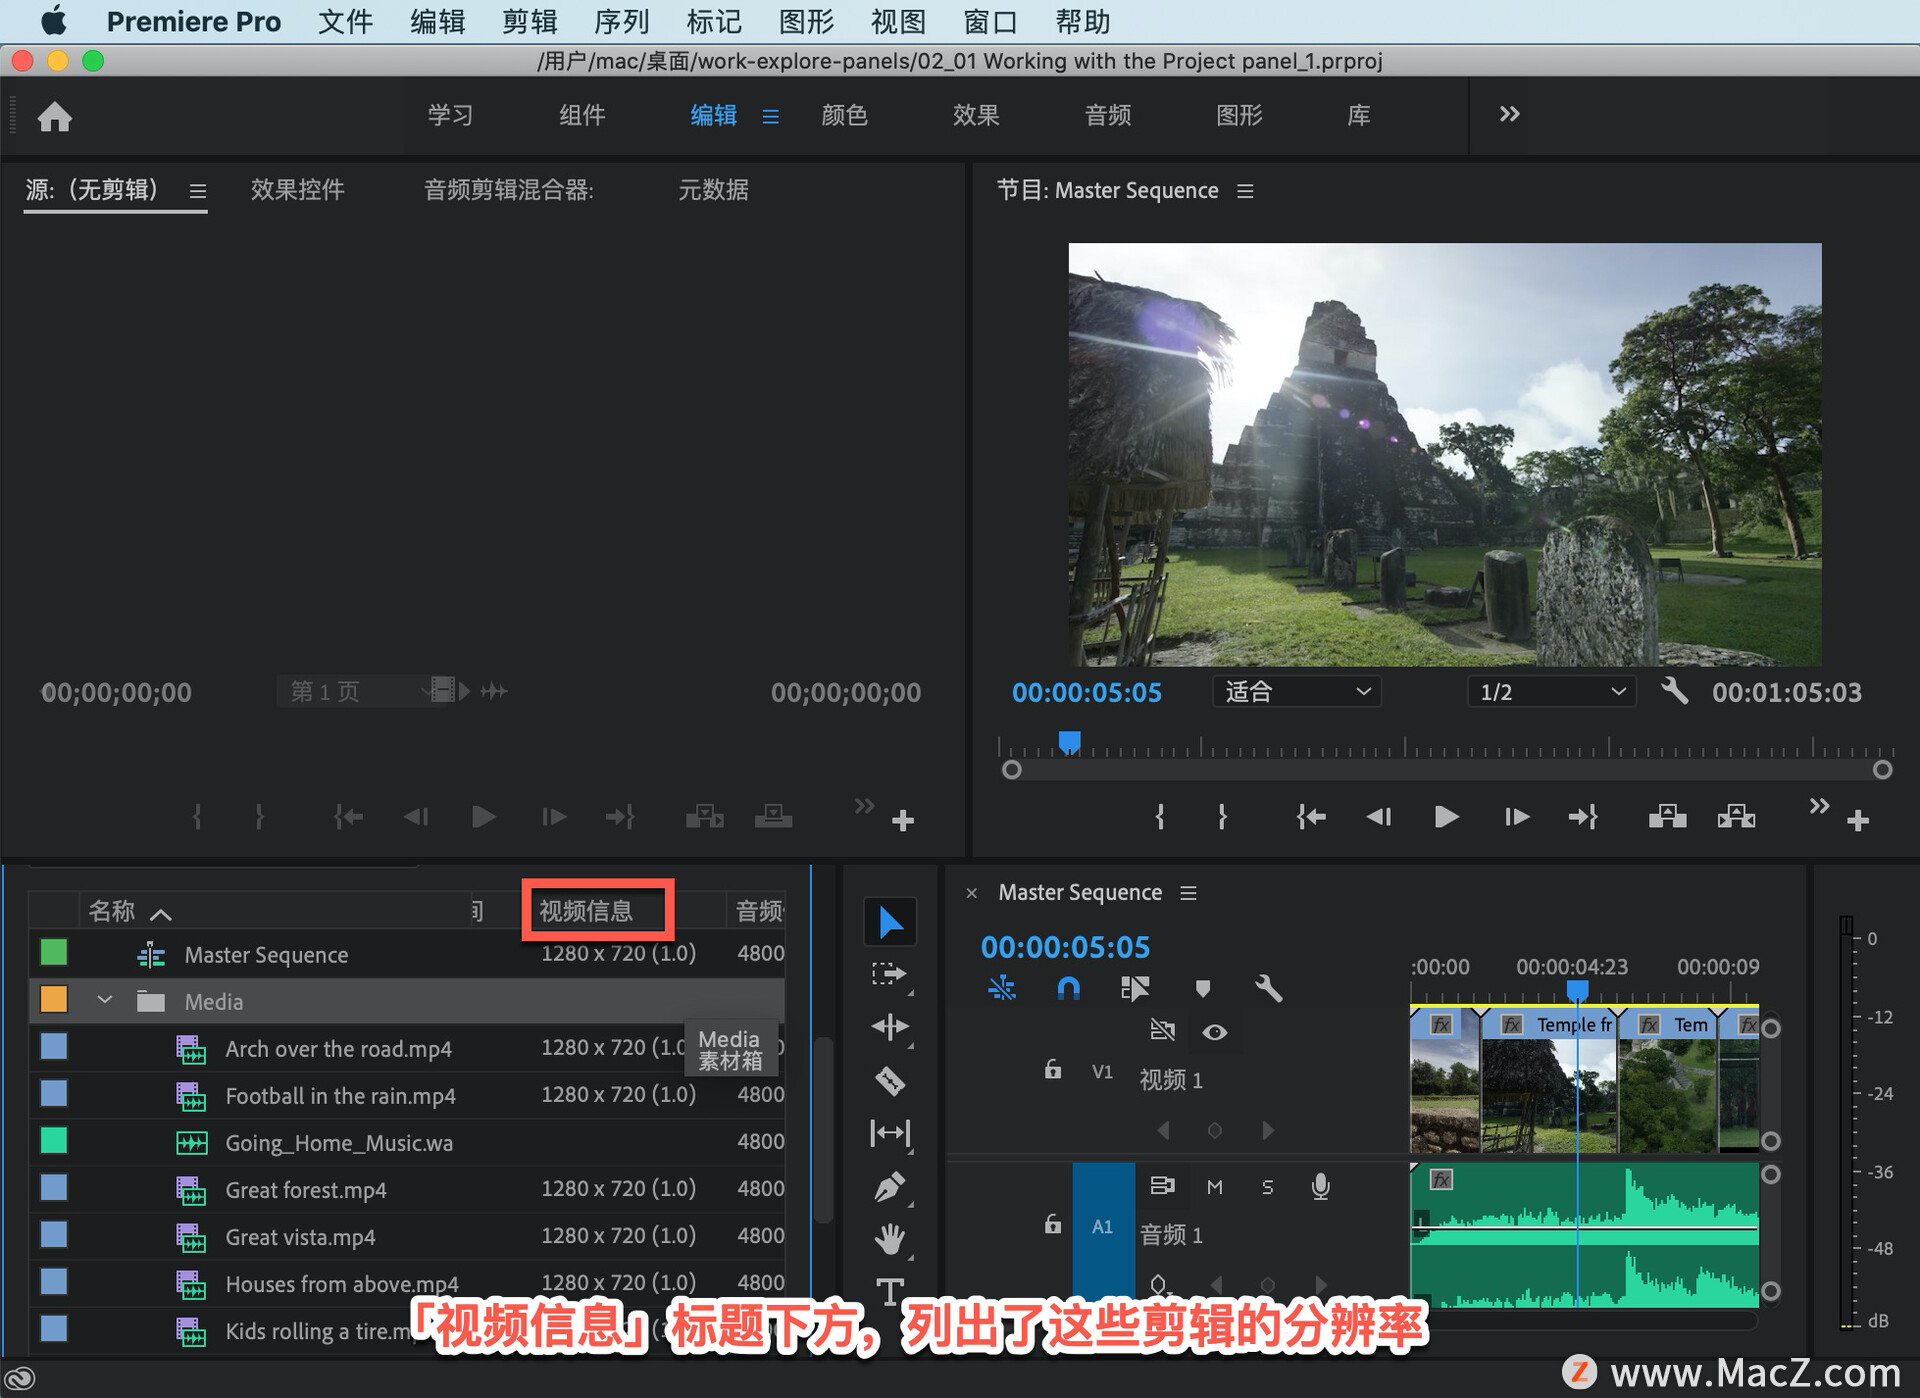Select the Ripple Edit tool
The width and height of the screenshot is (1920, 1398).
[889, 1027]
